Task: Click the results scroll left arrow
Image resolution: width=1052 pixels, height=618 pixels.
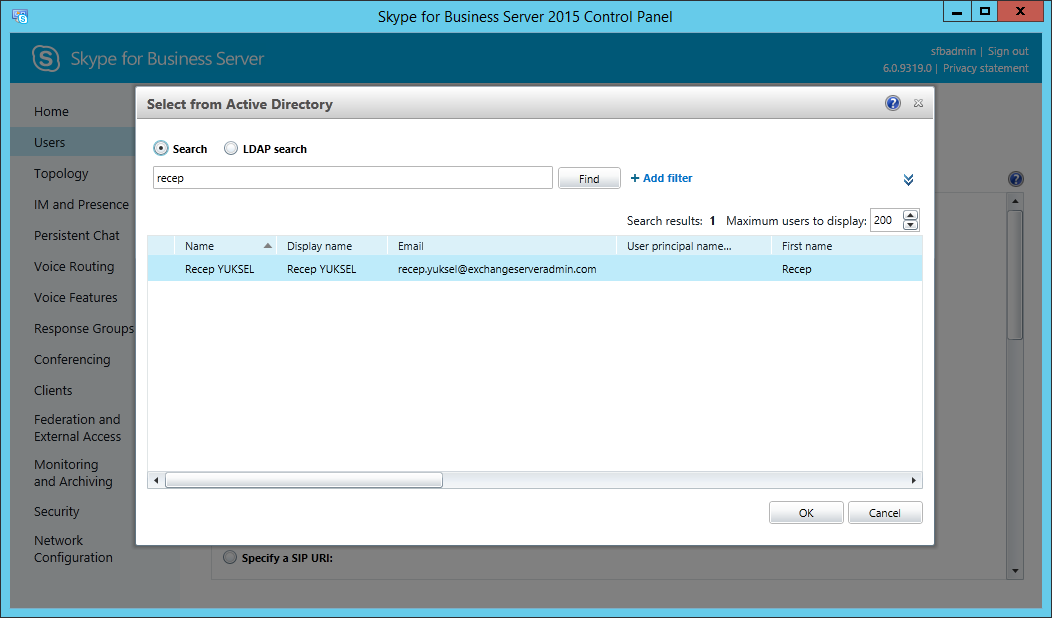Action: (156, 480)
